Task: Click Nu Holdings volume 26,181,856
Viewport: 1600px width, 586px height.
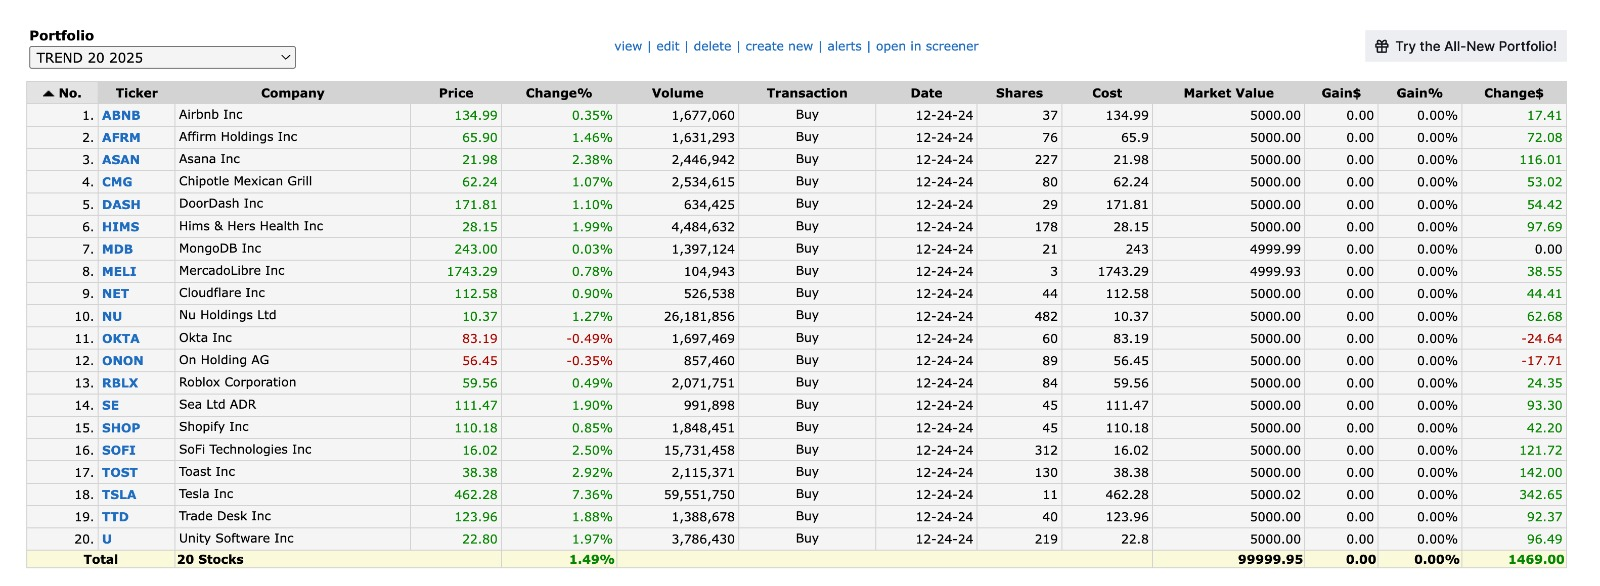Action: coord(700,316)
